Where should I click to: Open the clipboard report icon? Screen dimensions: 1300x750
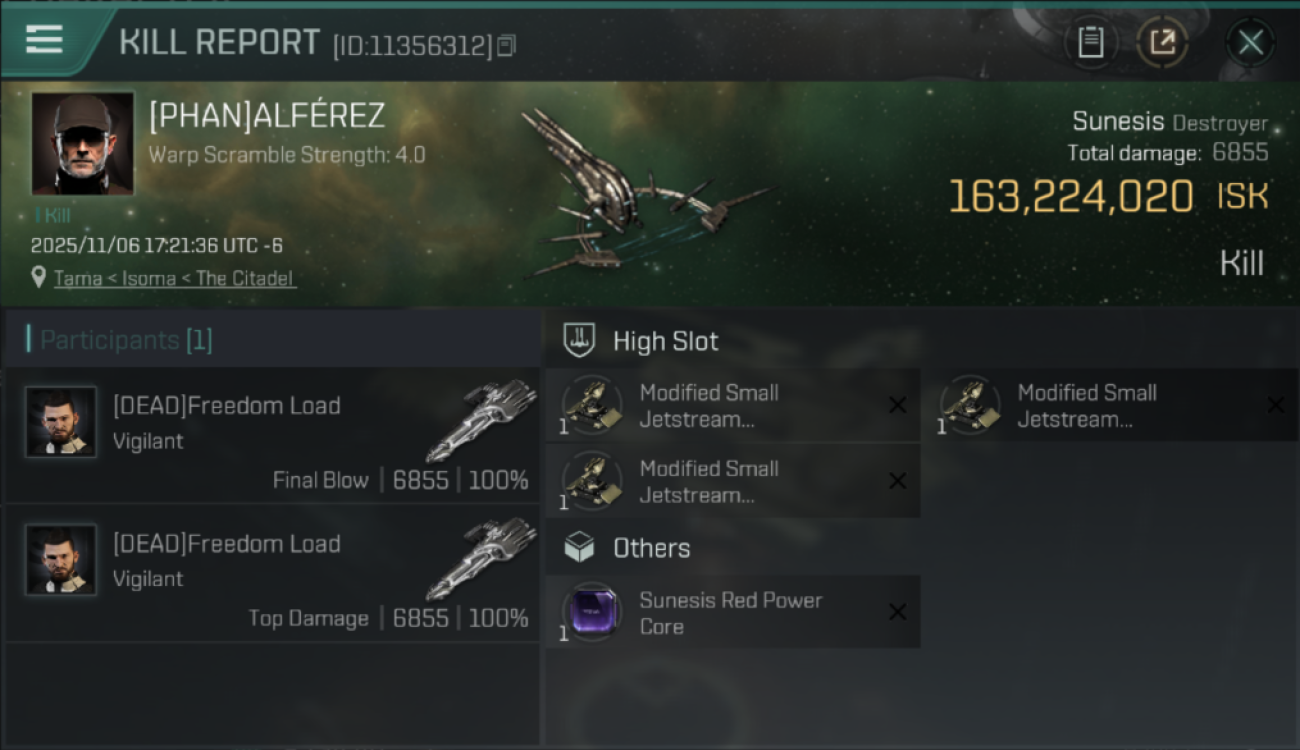click(1090, 43)
